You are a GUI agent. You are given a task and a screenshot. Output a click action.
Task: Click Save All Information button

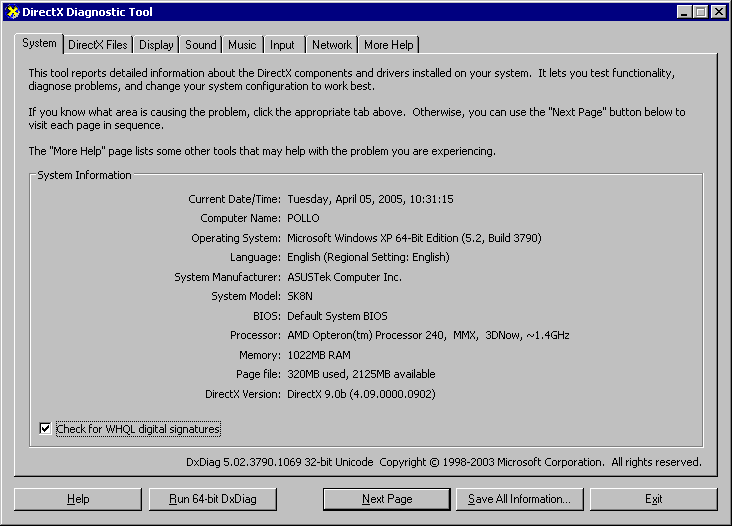[x=520, y=499]
